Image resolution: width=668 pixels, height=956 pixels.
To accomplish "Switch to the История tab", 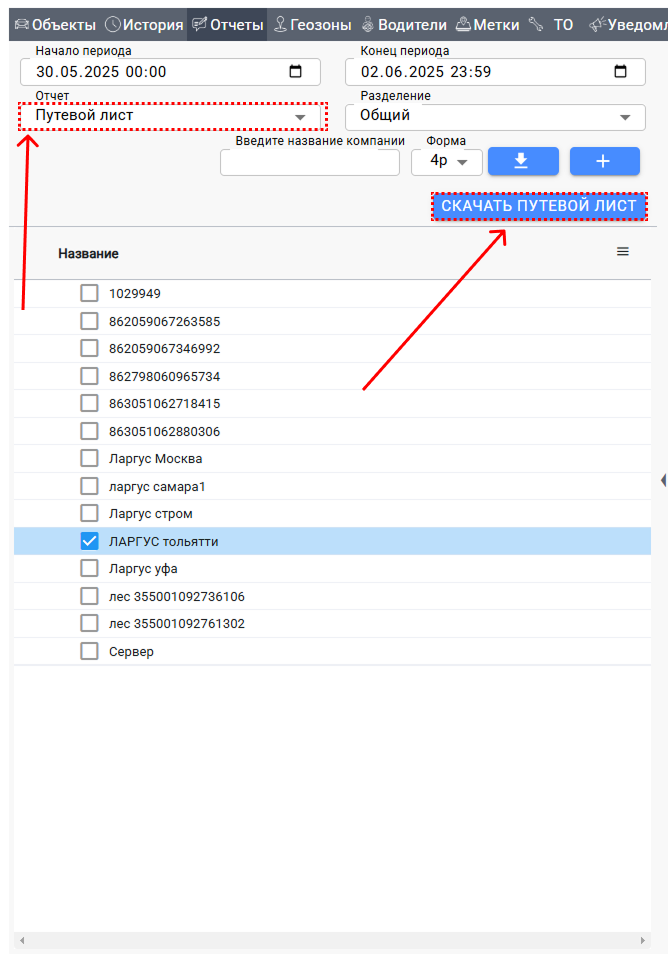I will 145,25.
